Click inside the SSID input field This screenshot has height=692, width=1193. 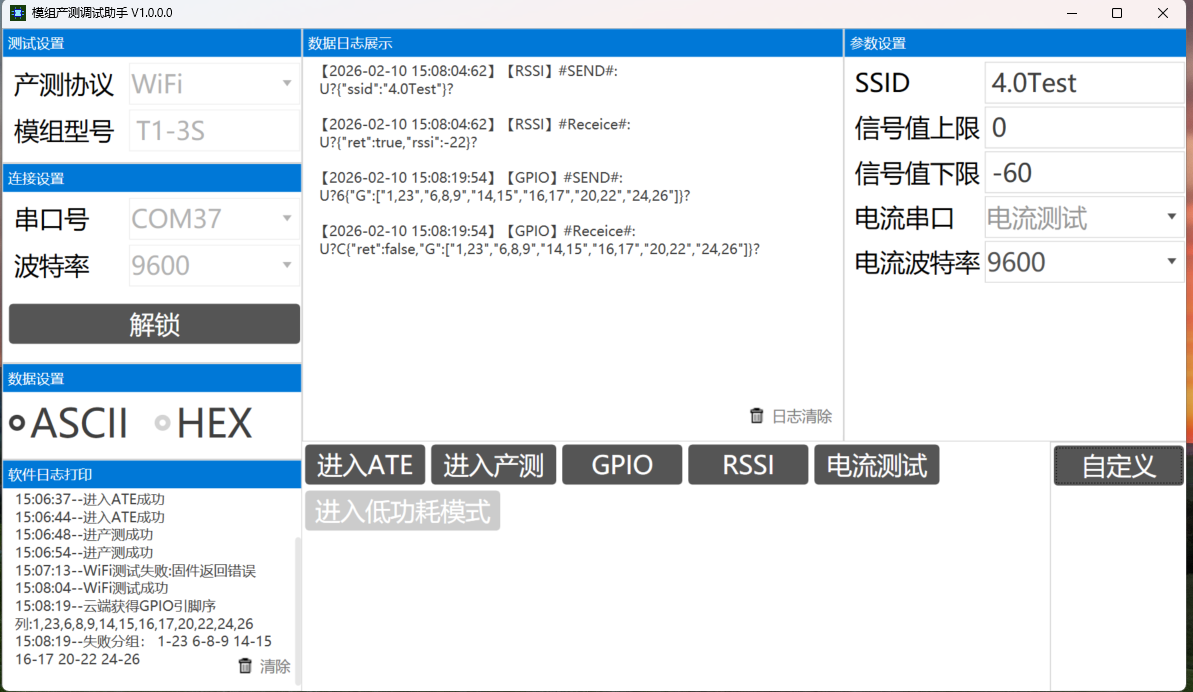[x=1084, y=83]
